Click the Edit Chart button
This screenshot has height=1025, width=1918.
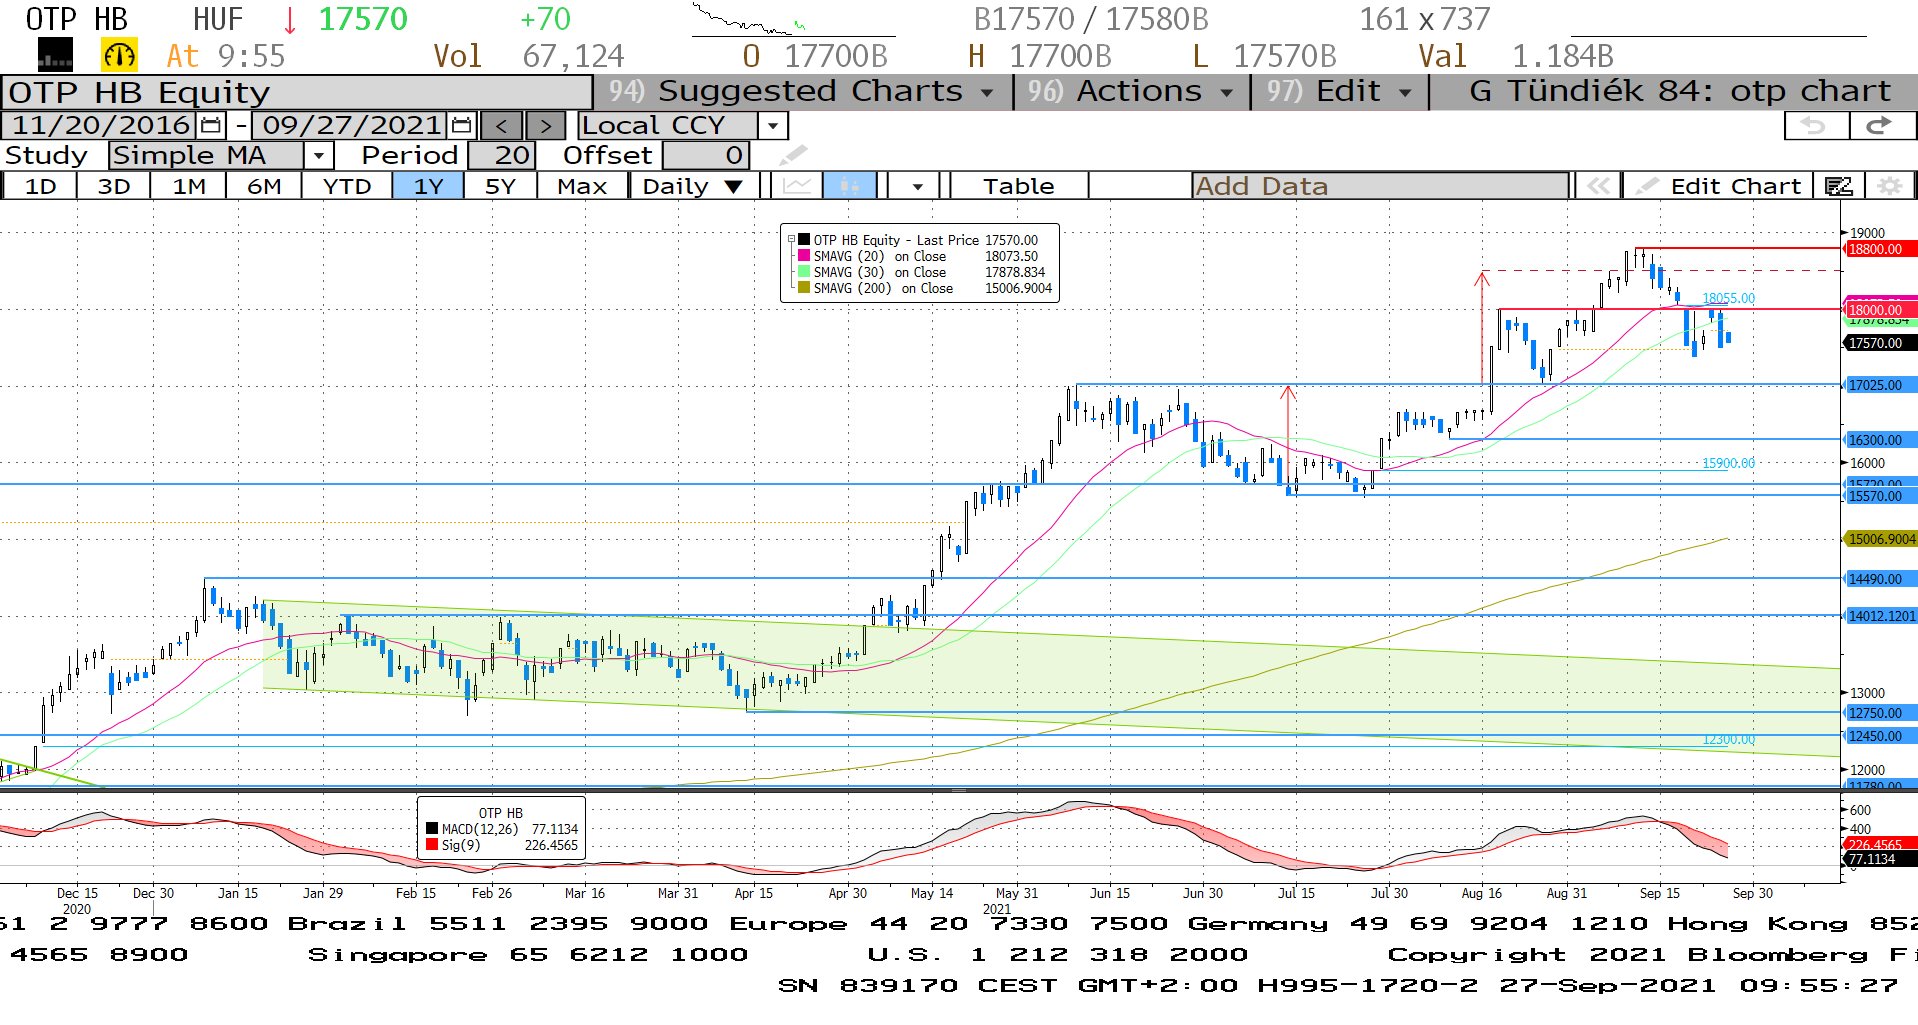(x=1720, y=186)
